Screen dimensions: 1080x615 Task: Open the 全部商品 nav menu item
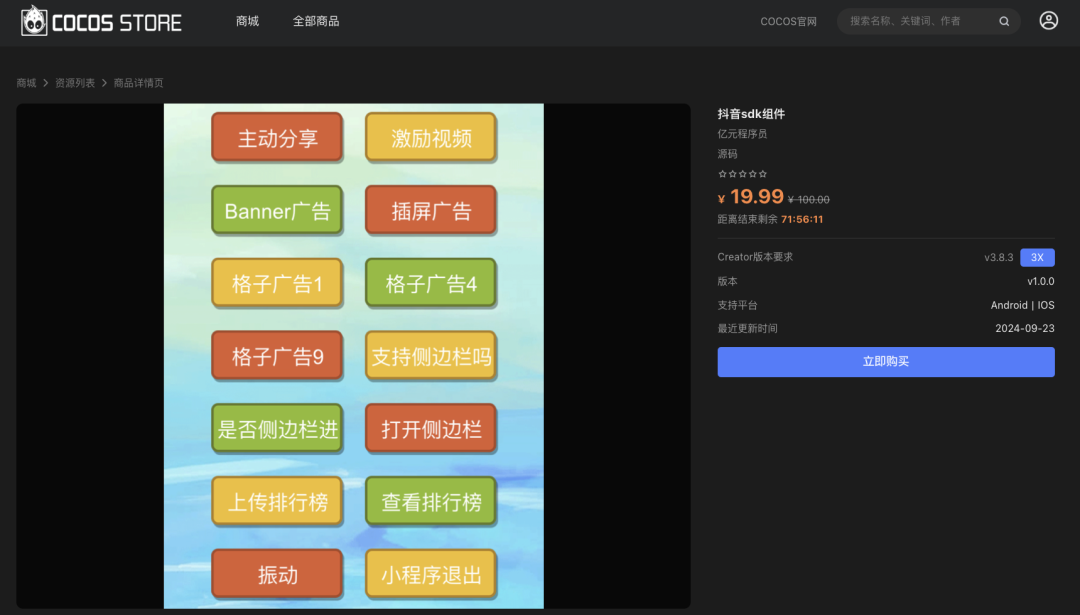click(316, 21)
